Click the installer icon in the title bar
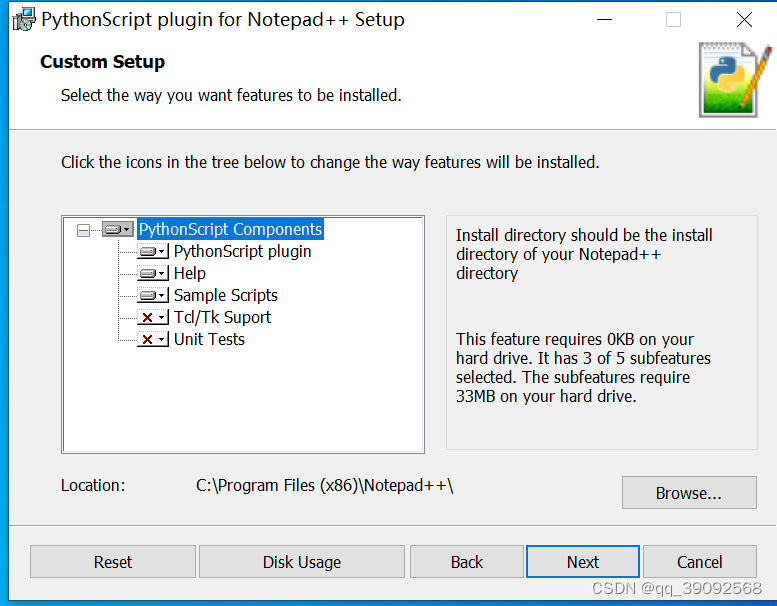The width and height of the screenshot is (777, 606). click(24, 19)
